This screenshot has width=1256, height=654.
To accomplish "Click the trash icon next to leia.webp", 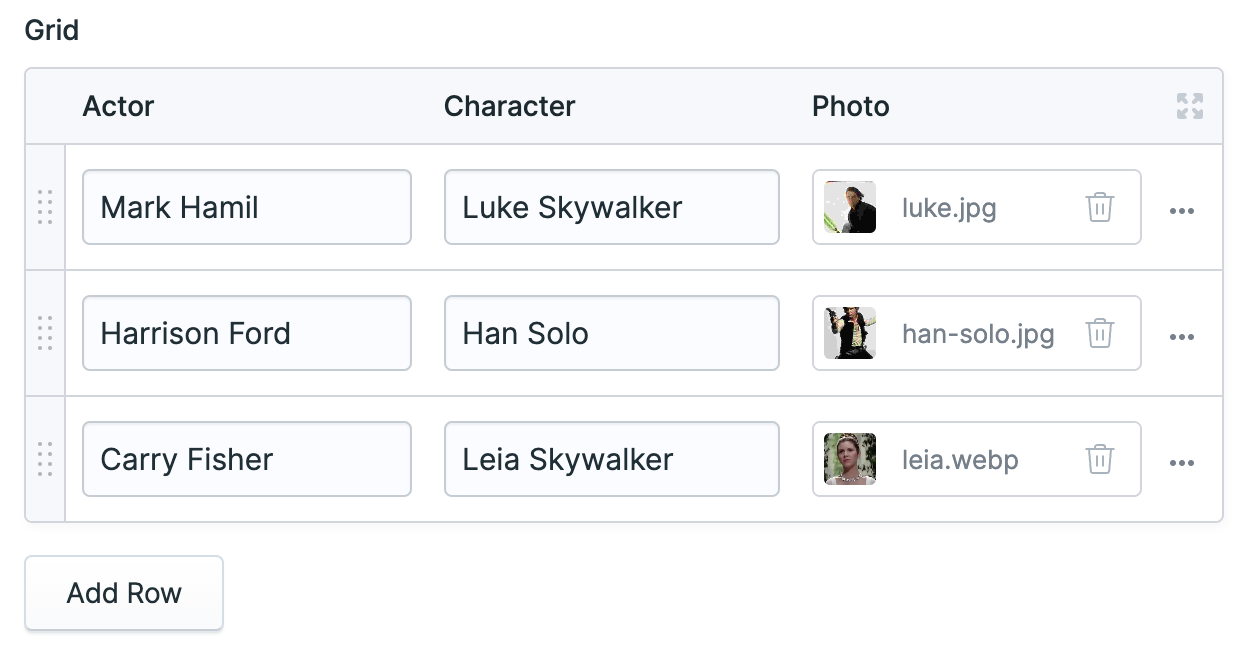I will (x=1100, y=459).
